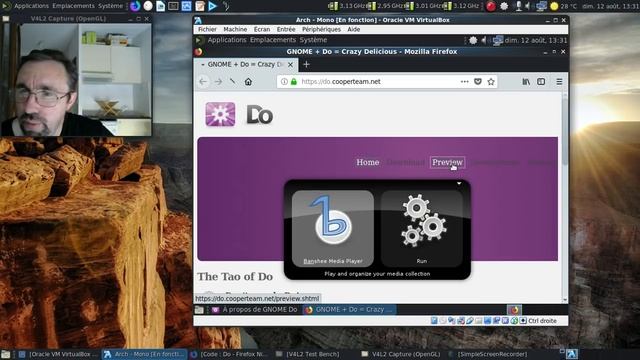Open a new Firefox tab with plus button
This screenshot has height=360, width=640.
pos(306,64)
